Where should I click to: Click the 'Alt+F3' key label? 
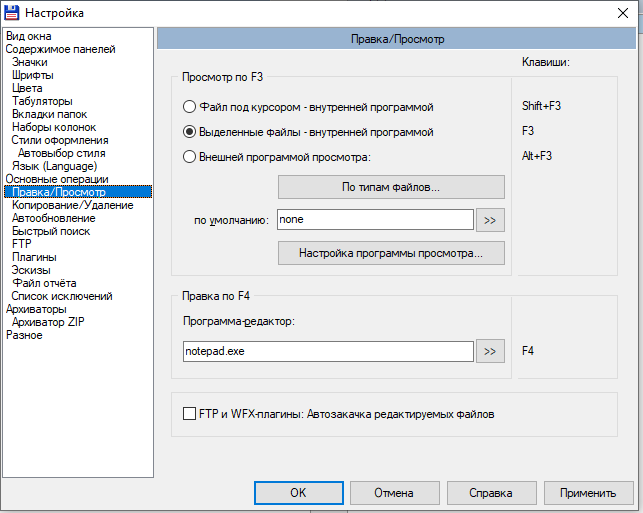537,156
